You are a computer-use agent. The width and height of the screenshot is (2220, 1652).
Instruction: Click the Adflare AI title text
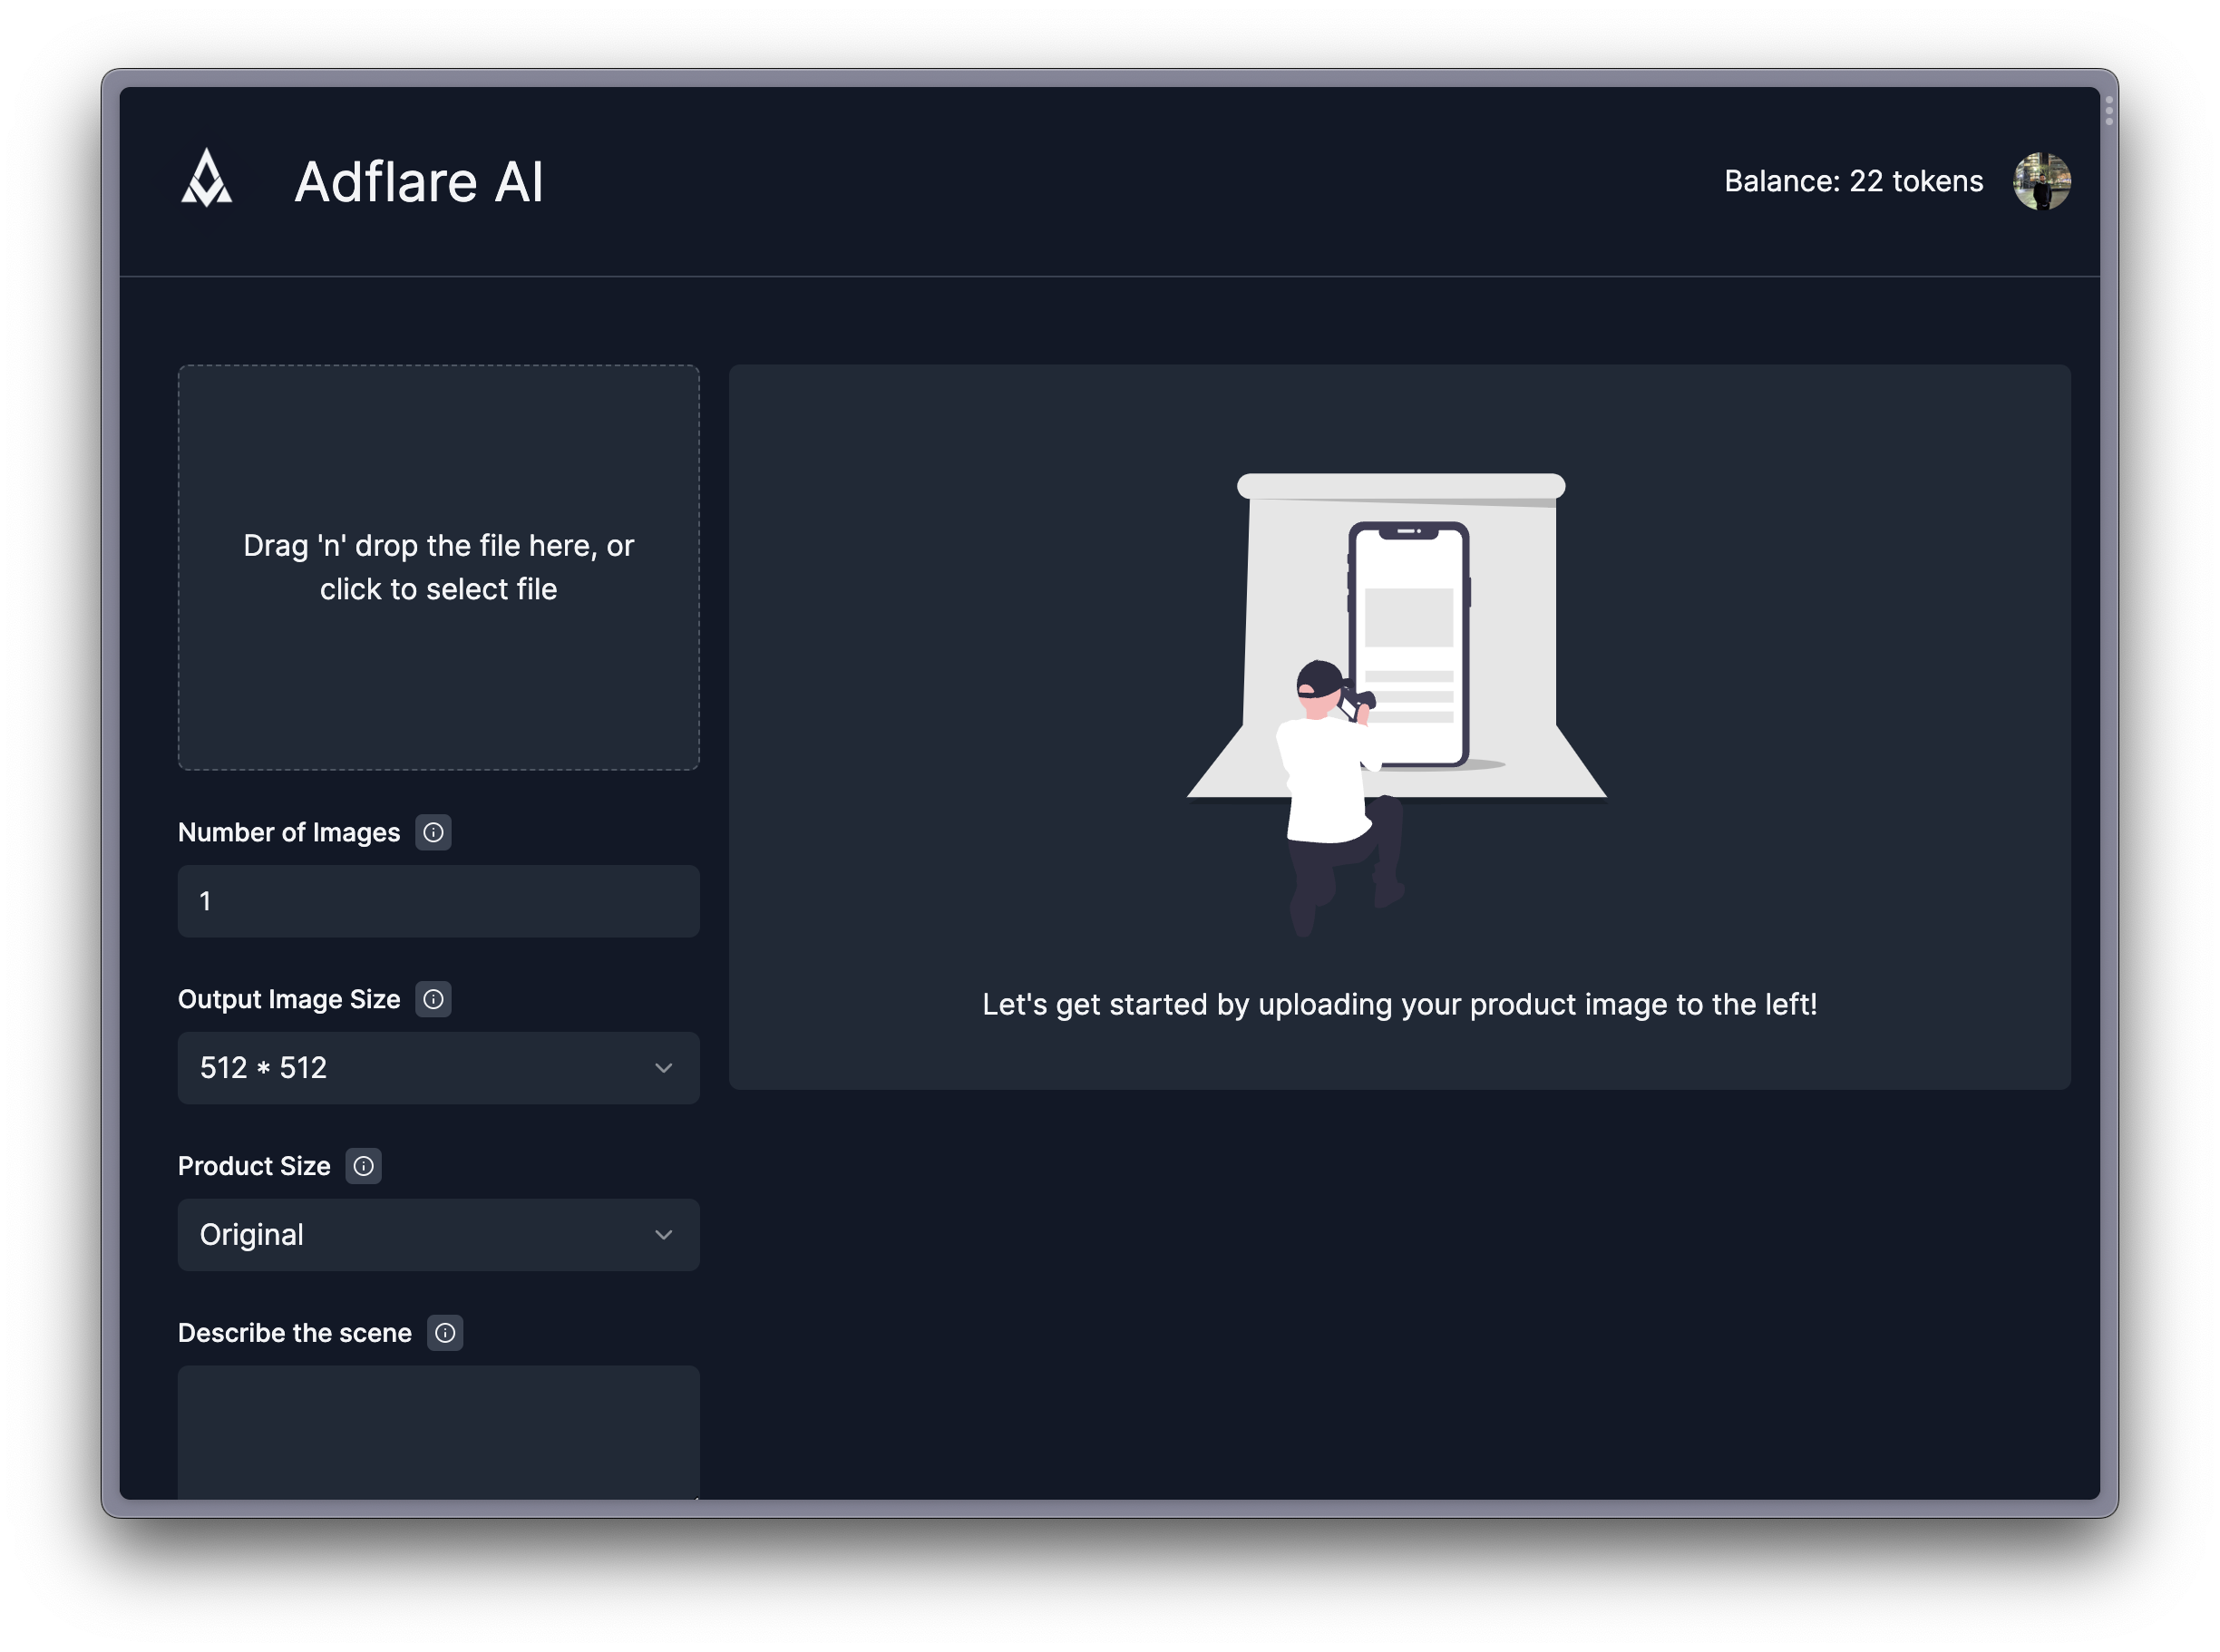419,182
